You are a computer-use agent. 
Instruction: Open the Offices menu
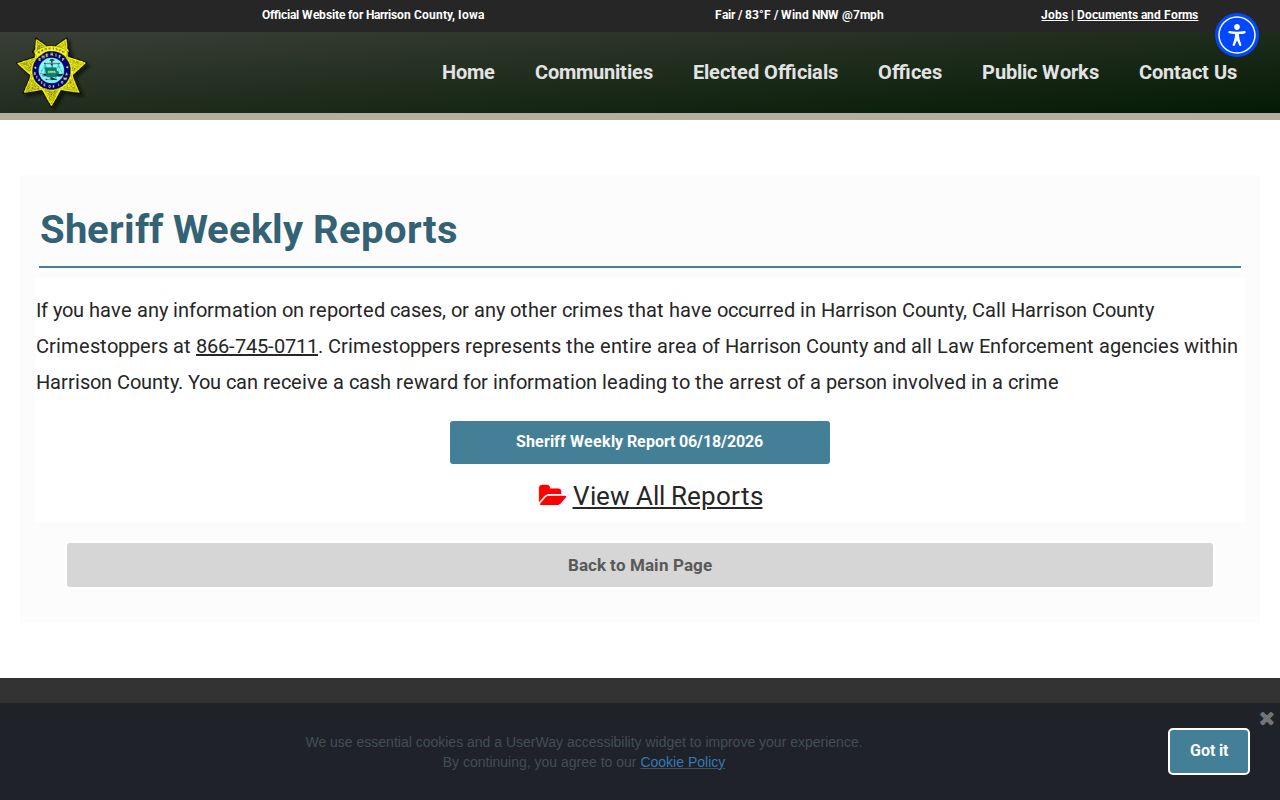pyautogui.click(x=910, y=72)
